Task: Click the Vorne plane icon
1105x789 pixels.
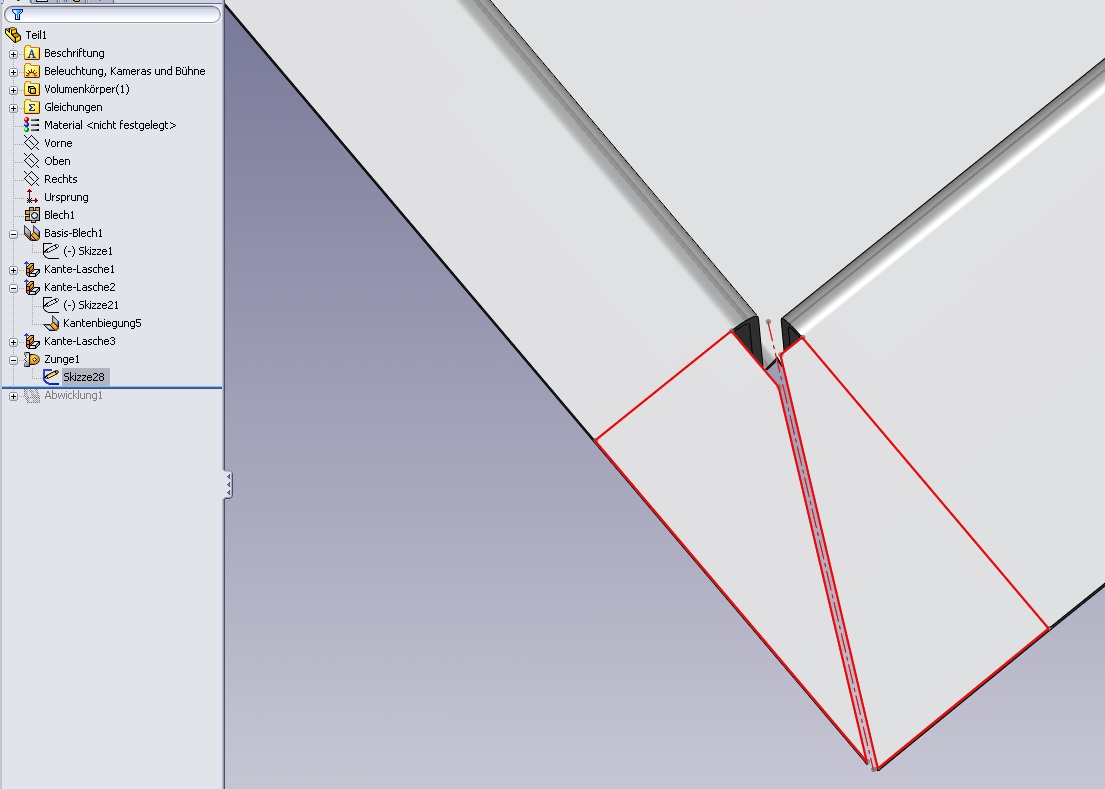Action: click(x=32, y=143)
